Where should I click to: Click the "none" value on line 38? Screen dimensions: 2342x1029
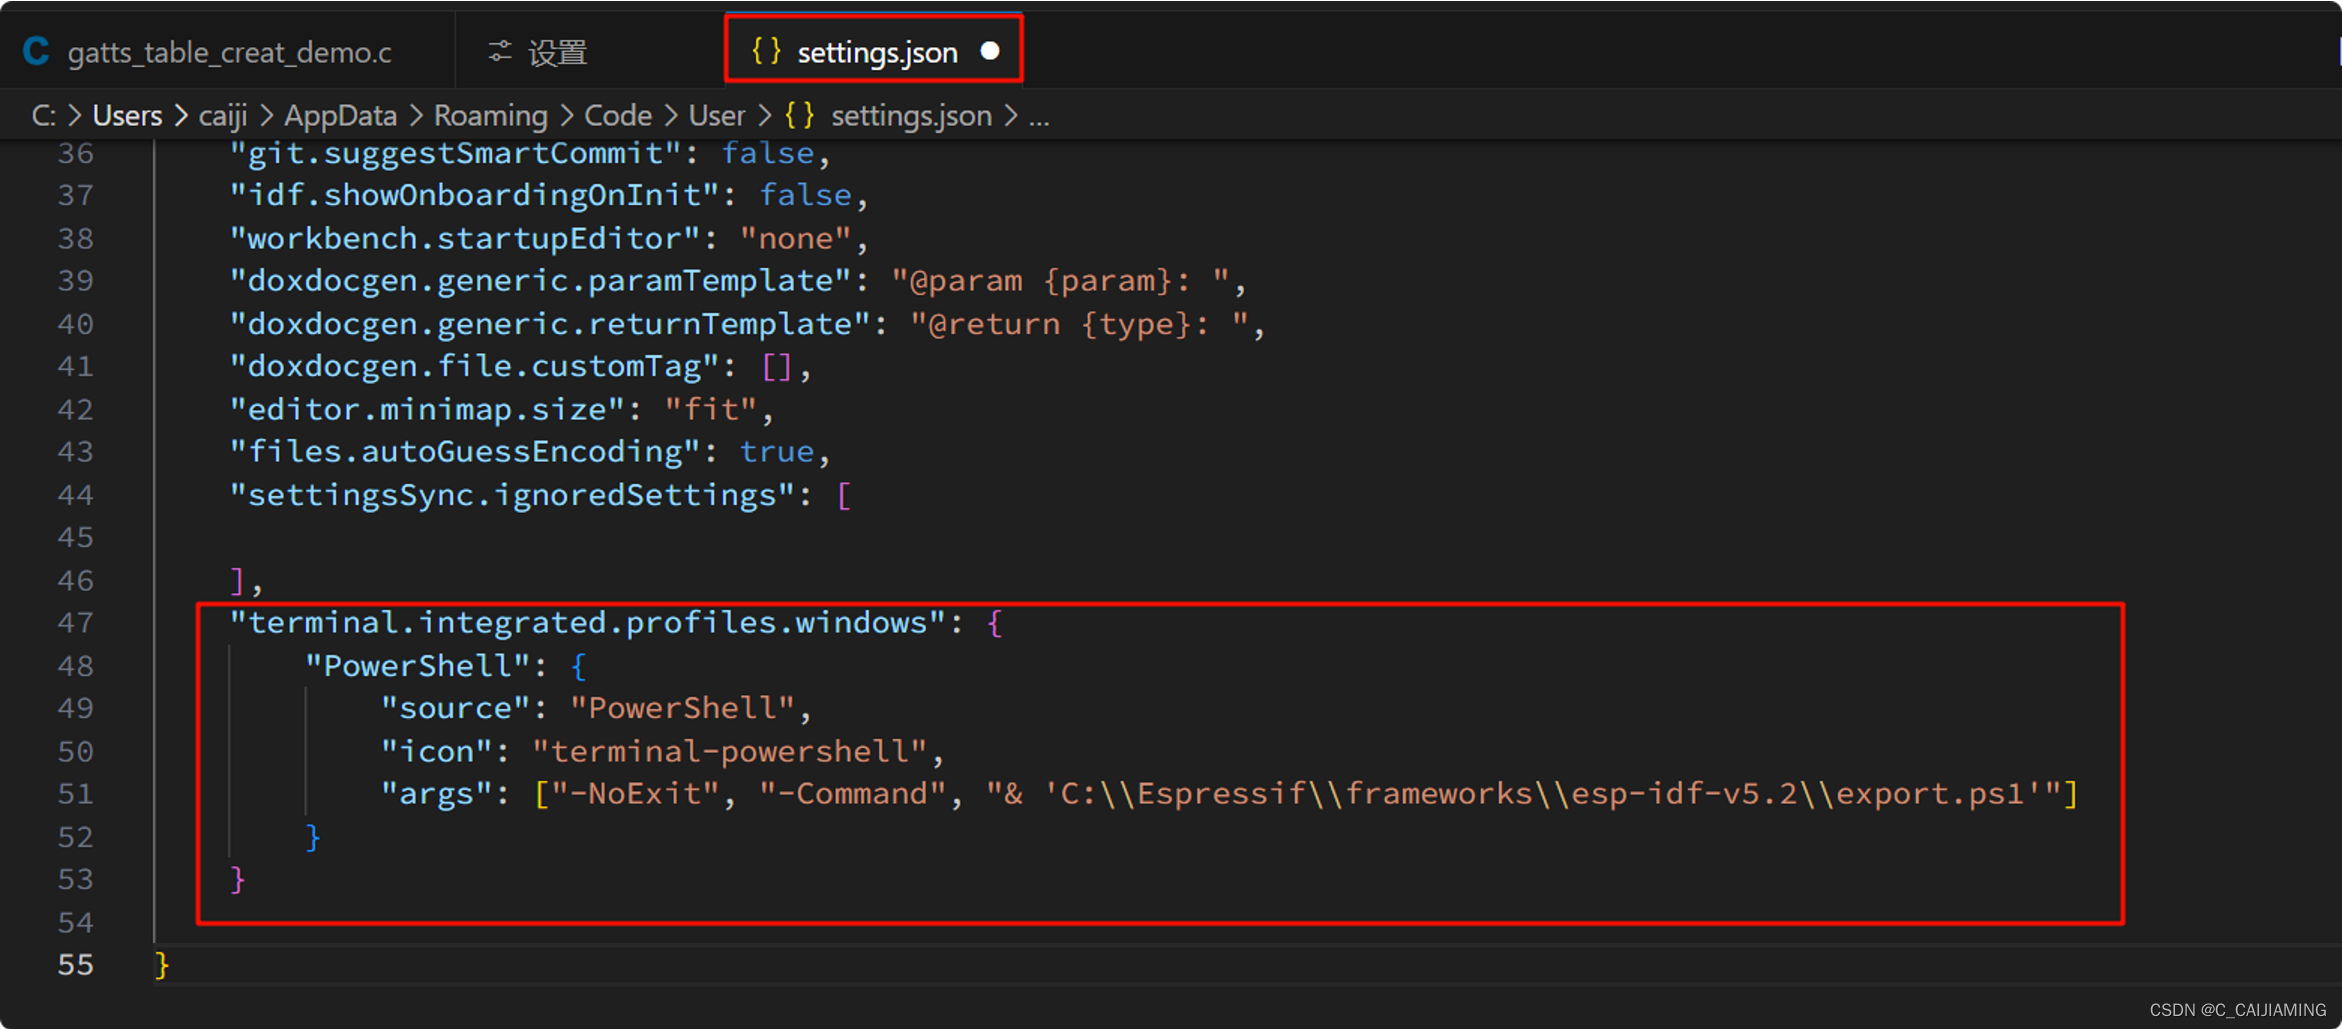click(x=795, y=238)
